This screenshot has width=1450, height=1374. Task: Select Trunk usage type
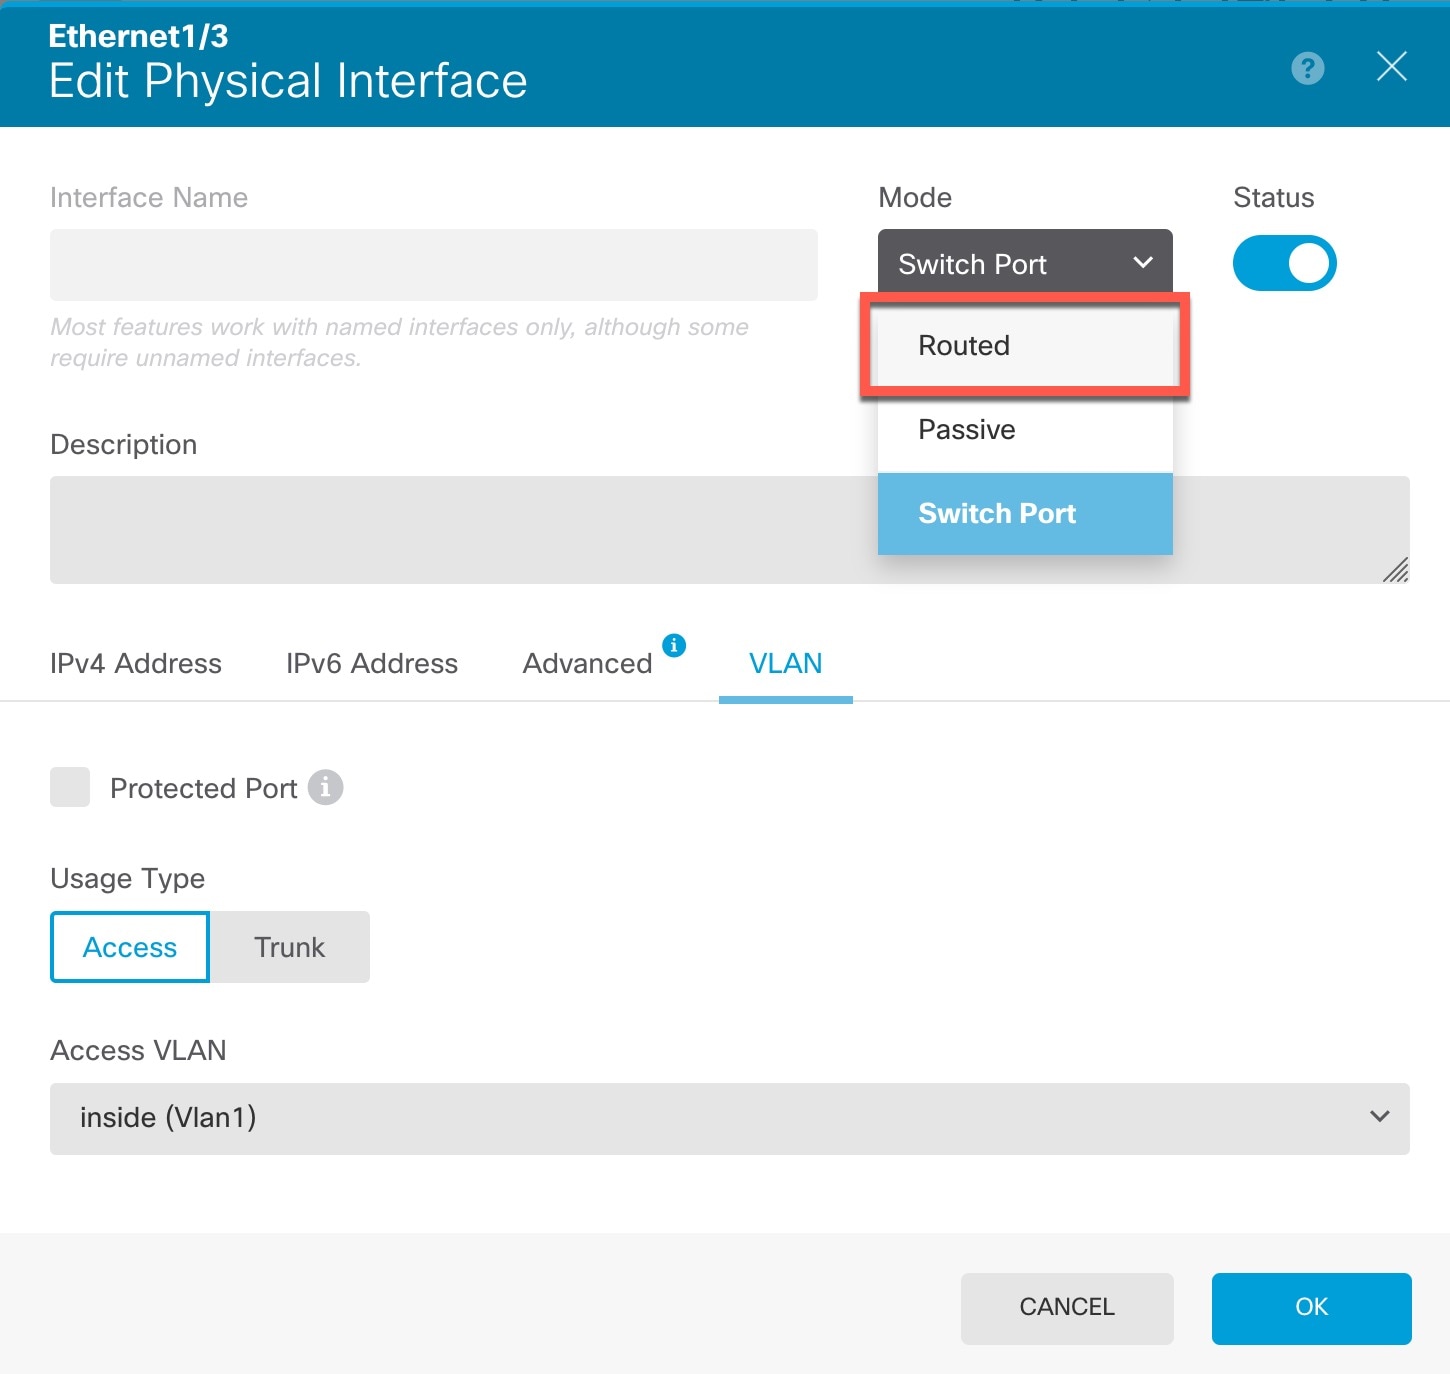[x=290, y=947]
